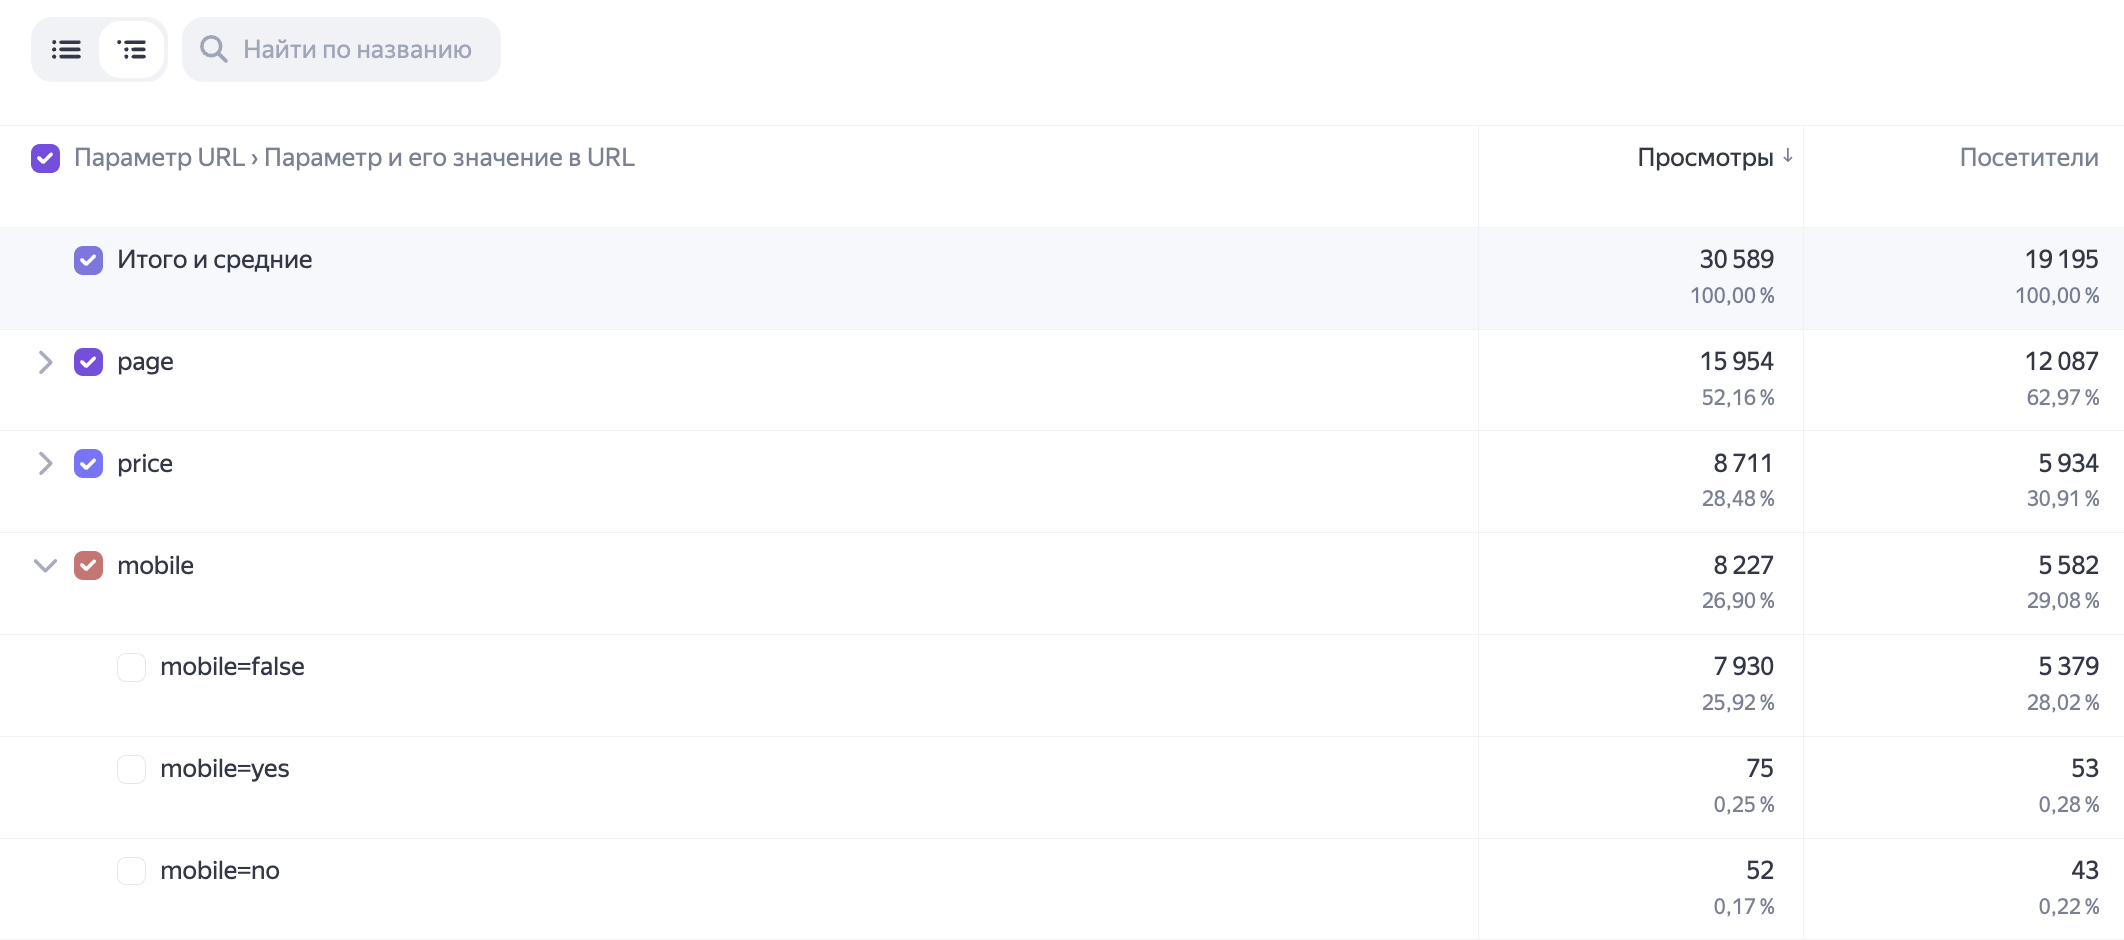Uncheck the price parameter checkbox
Screen dimensions: 2124x940
coord(88,464)
